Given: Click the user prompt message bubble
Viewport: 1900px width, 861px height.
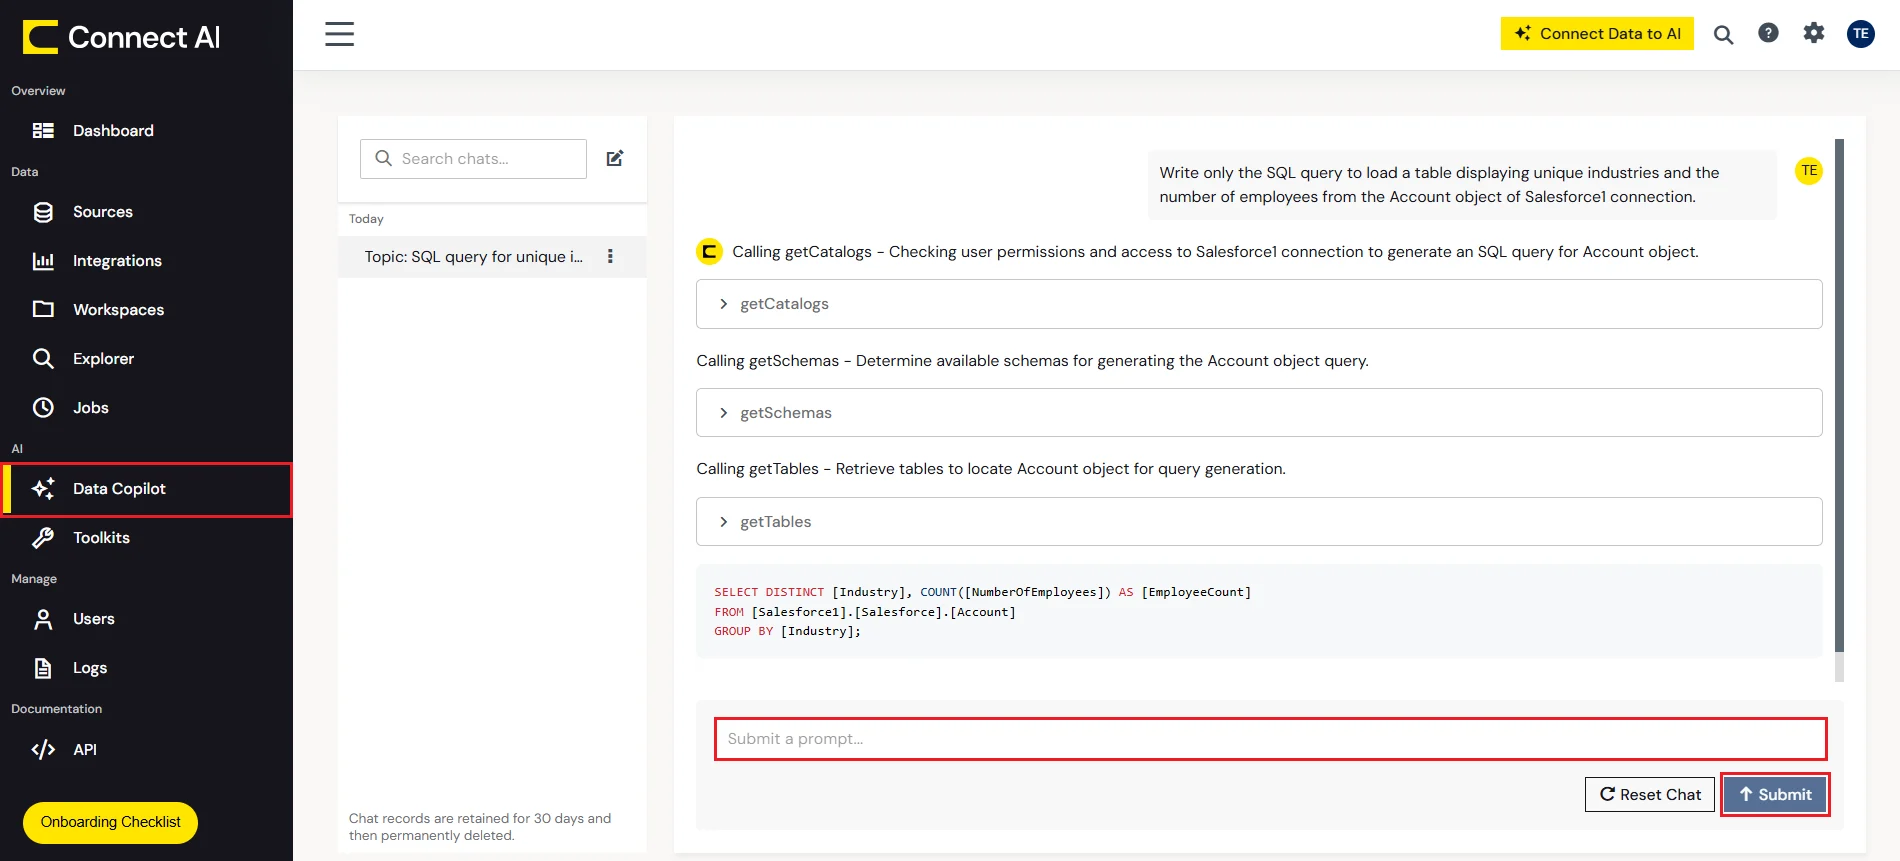Looking at the screenshot, I should coord(1461,184).
